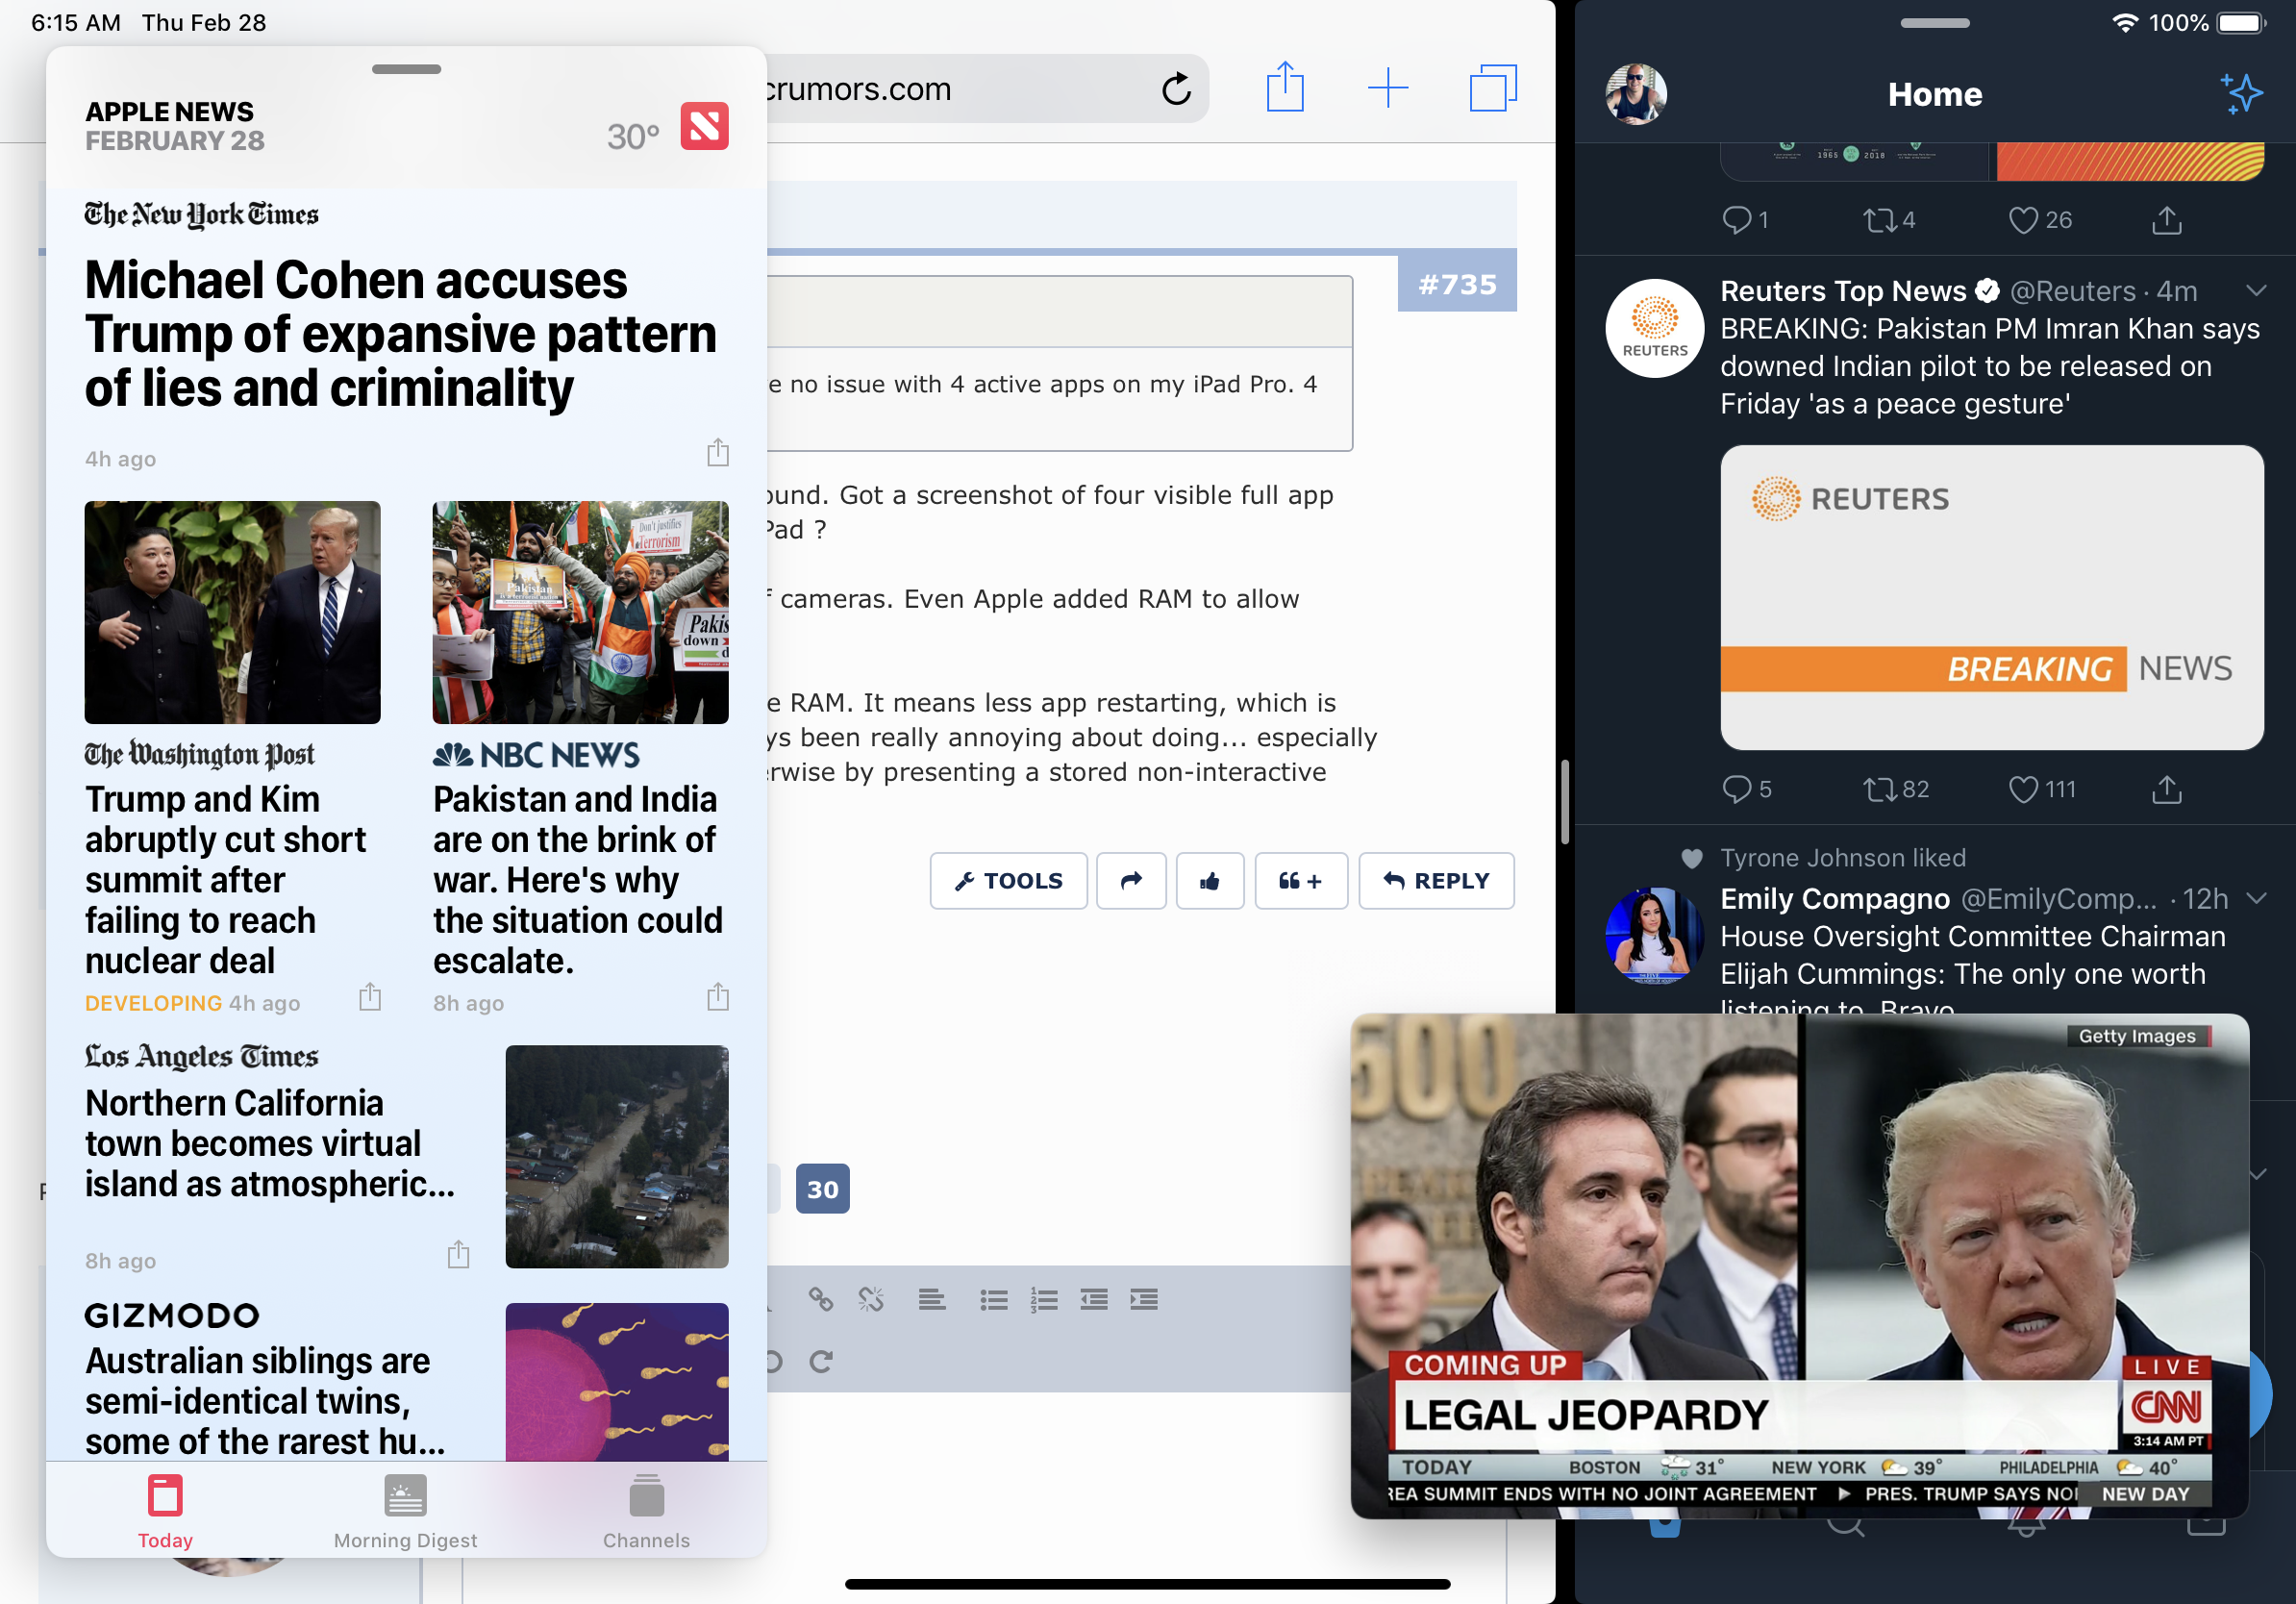Open the Pakistan and India headline
Screen dimensions: 2296x1604
tap(577, 879)
